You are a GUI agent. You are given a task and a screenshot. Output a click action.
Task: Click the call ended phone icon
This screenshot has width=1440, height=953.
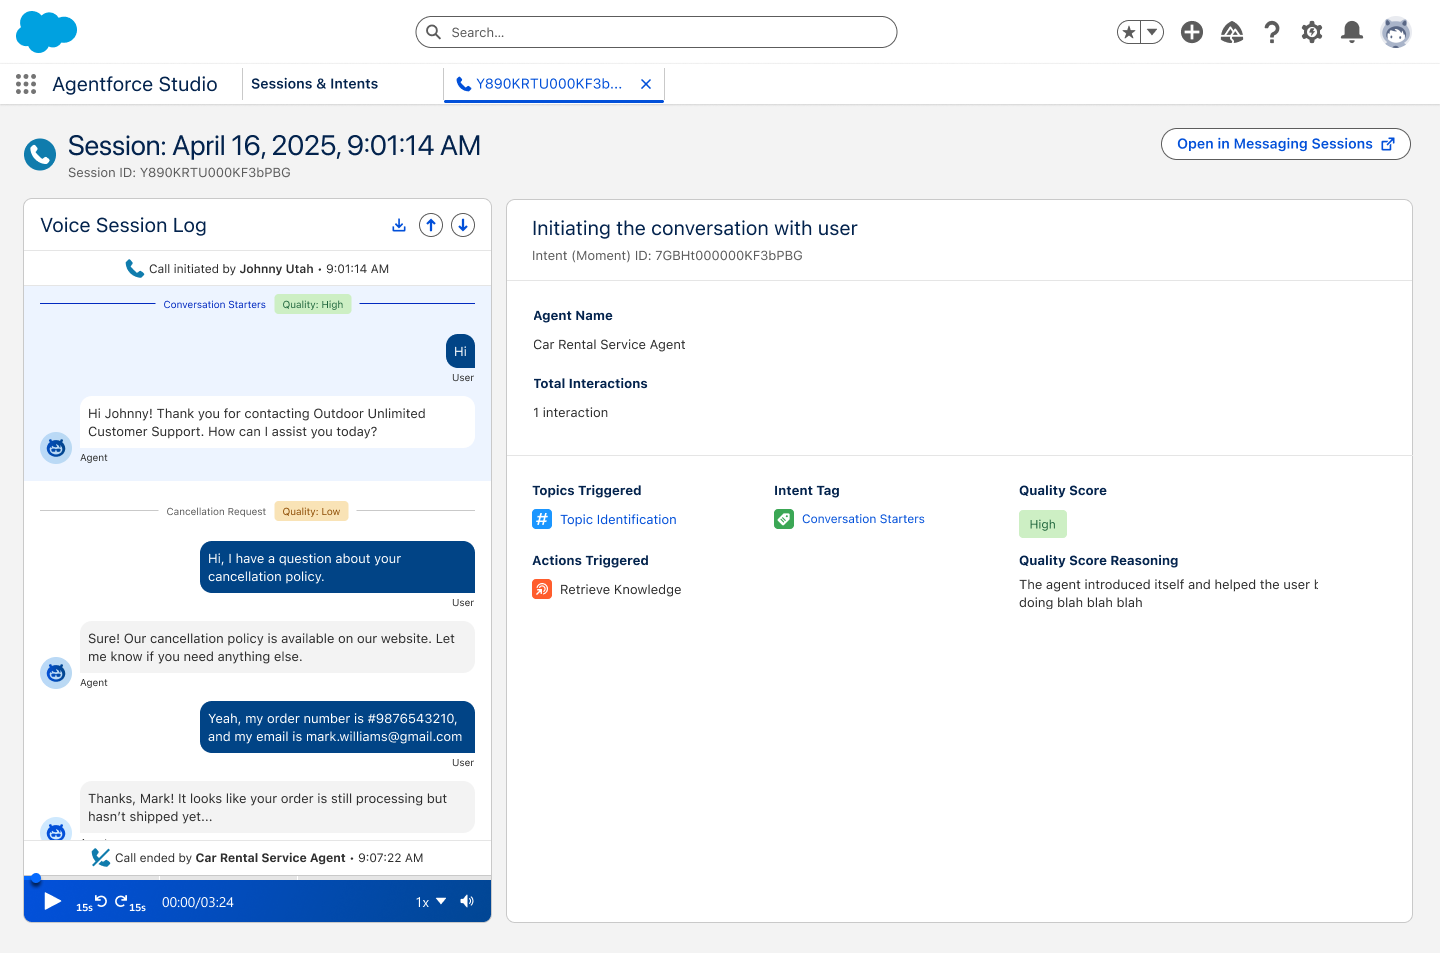click(100, 857)
